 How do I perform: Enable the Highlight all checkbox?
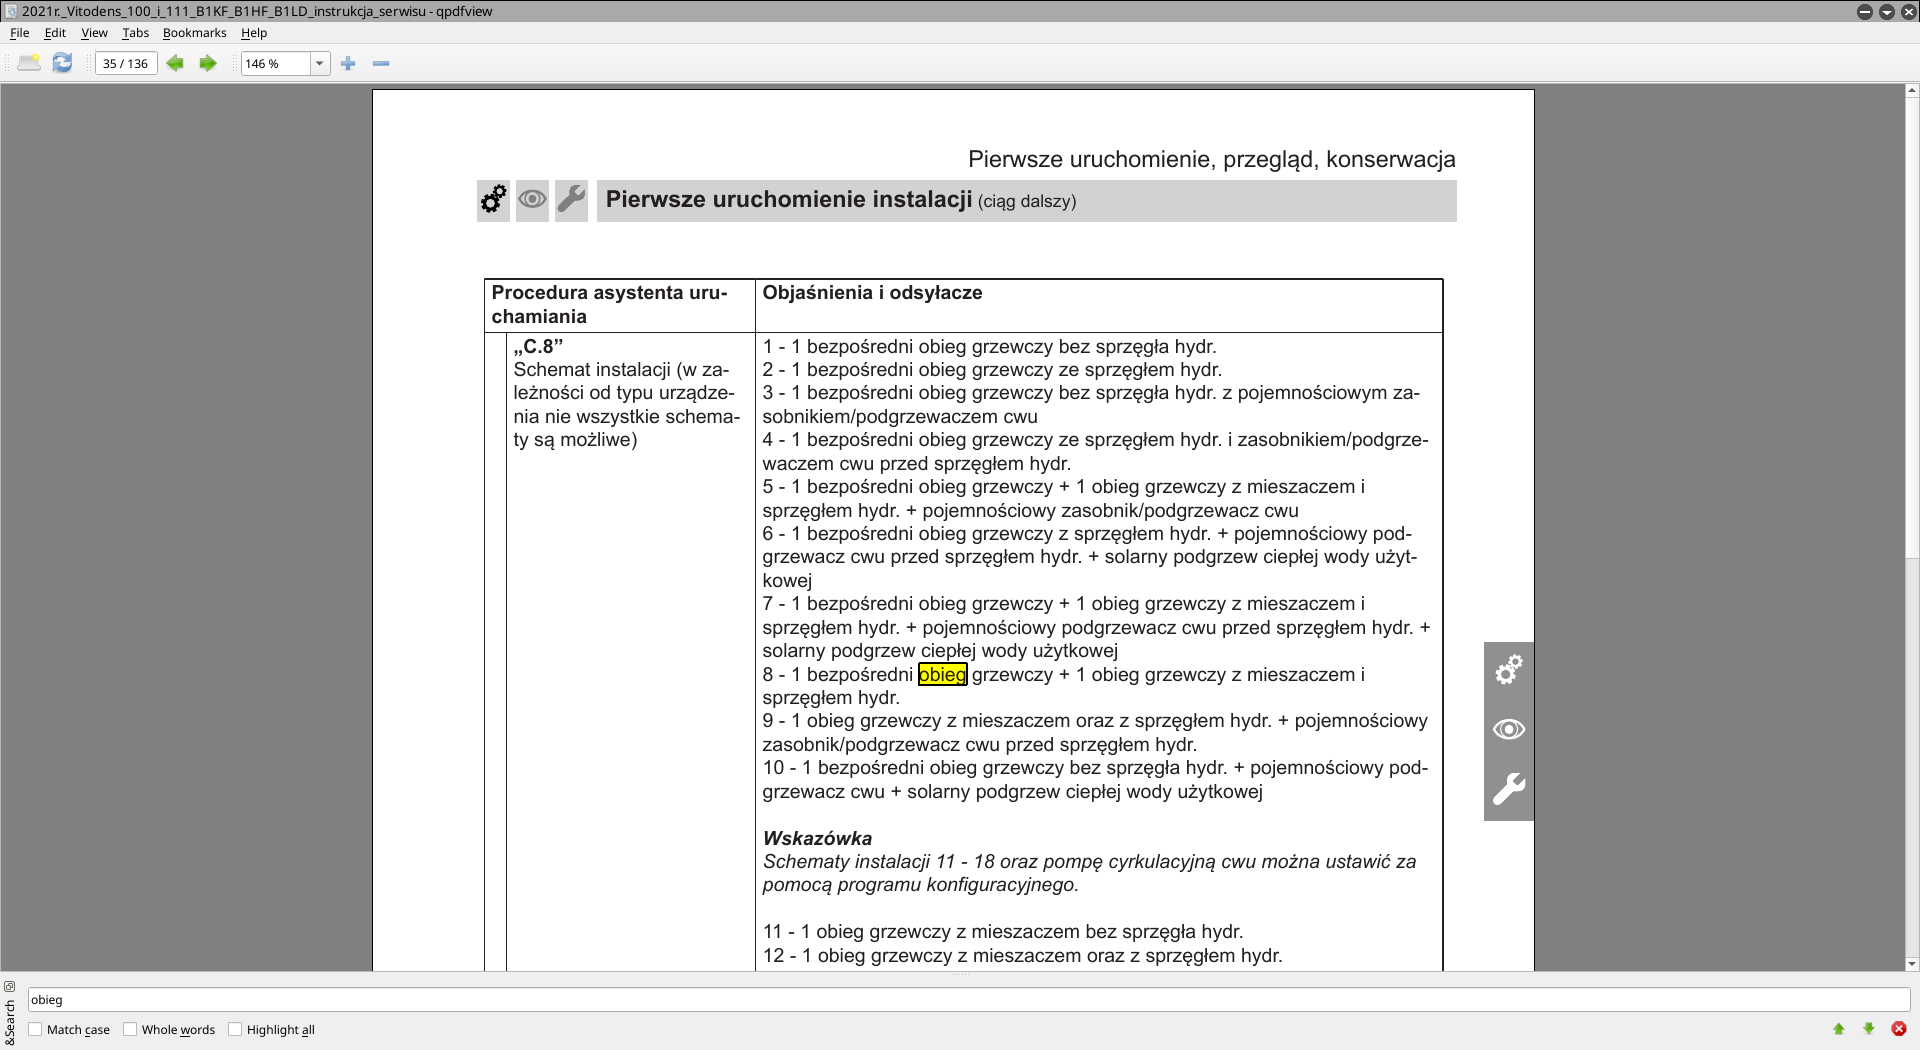point(235,1029)
